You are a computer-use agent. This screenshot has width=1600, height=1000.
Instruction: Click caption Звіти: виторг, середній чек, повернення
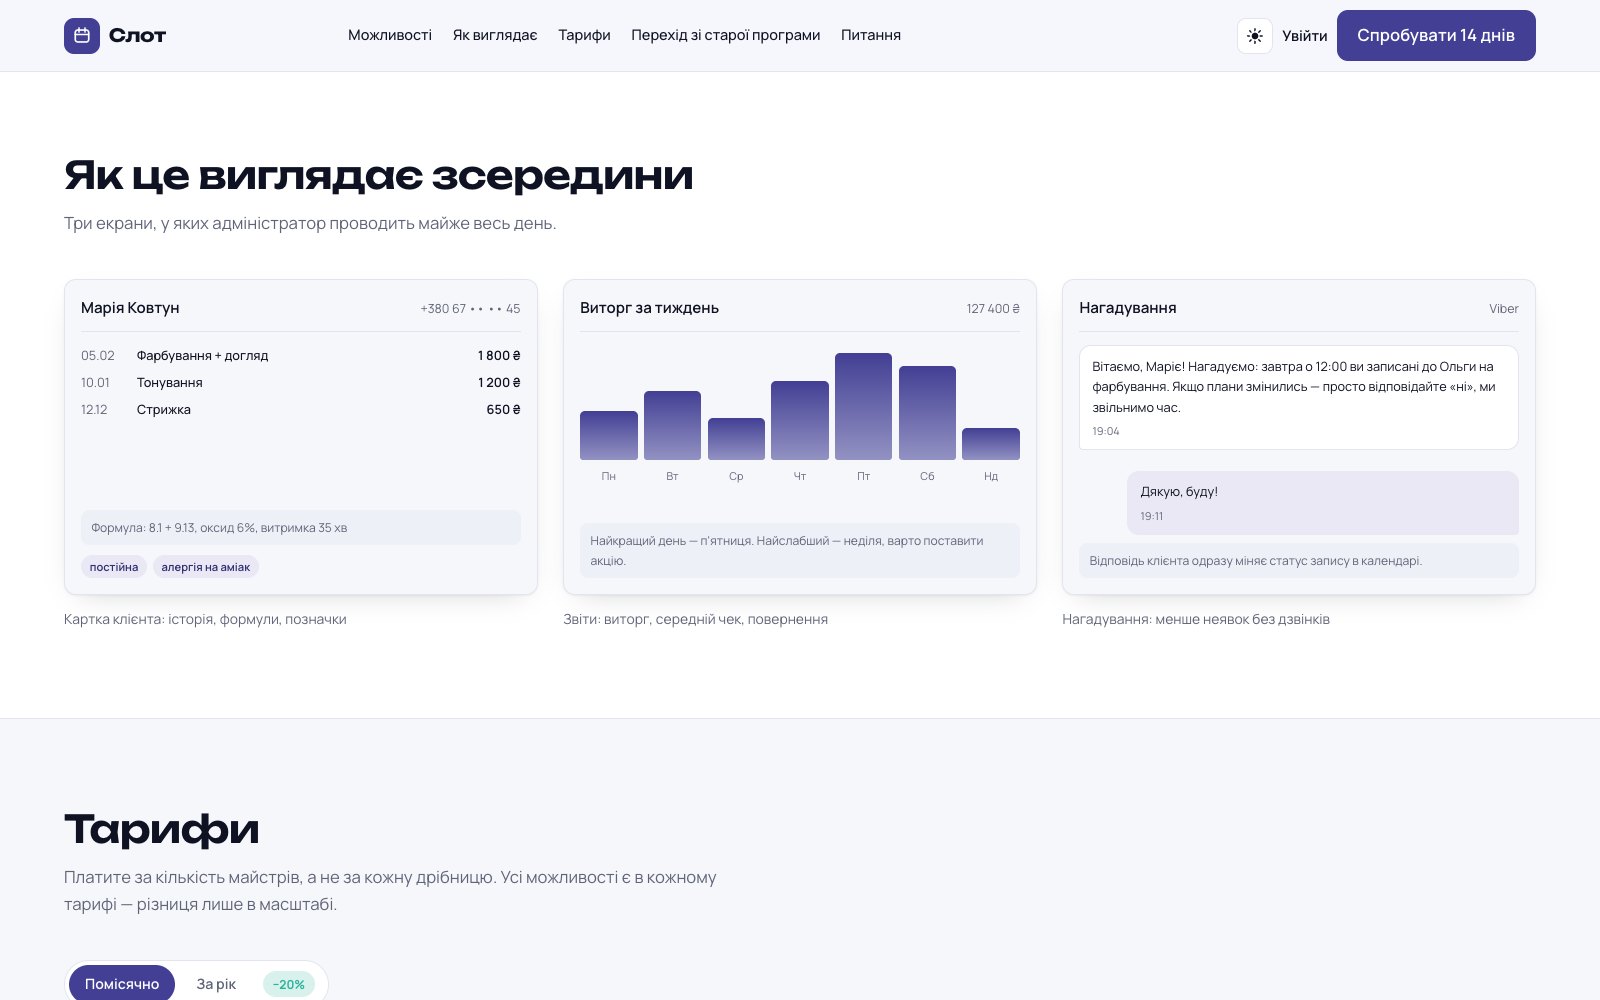pos(695,619)
